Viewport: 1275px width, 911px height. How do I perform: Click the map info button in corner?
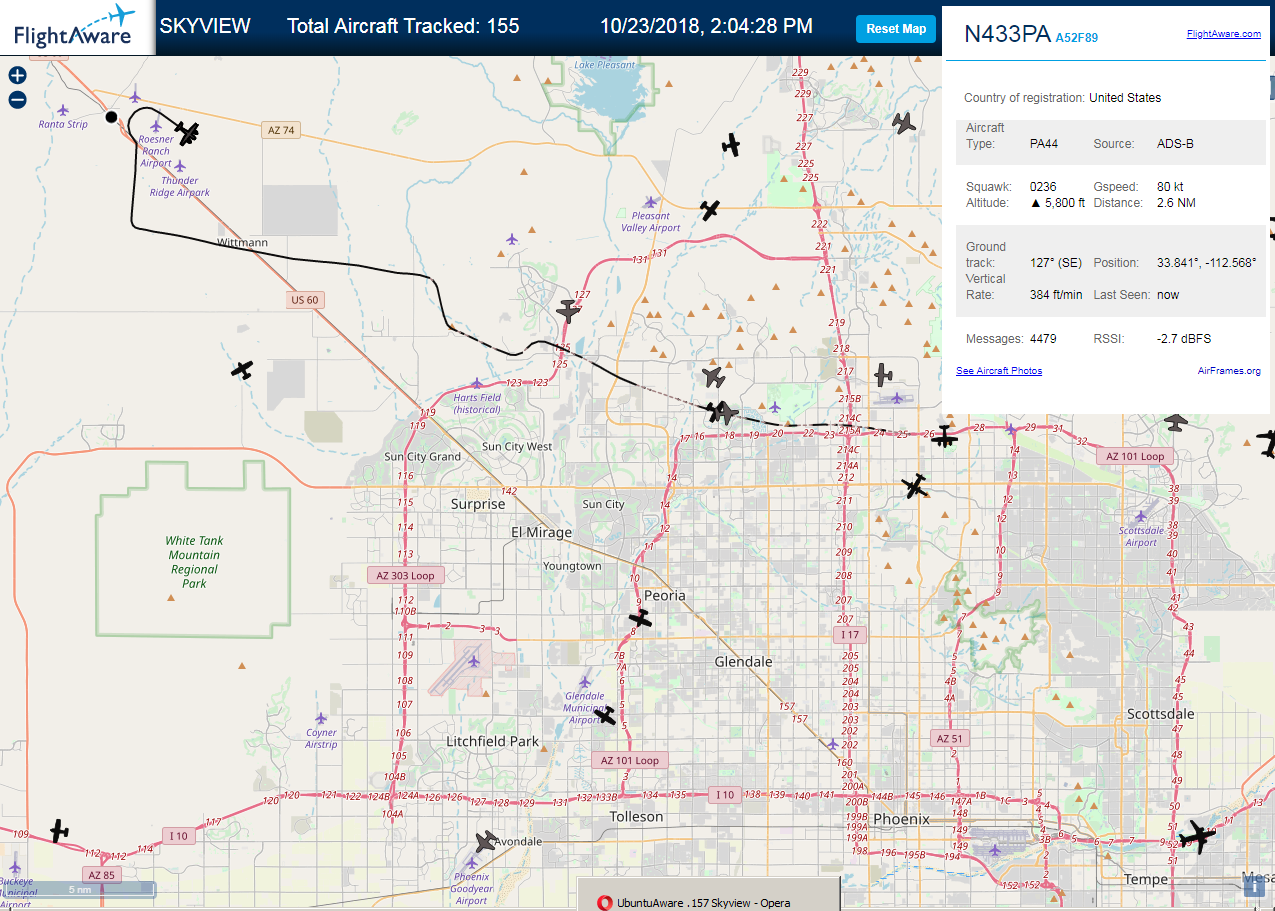[1254, 887]
